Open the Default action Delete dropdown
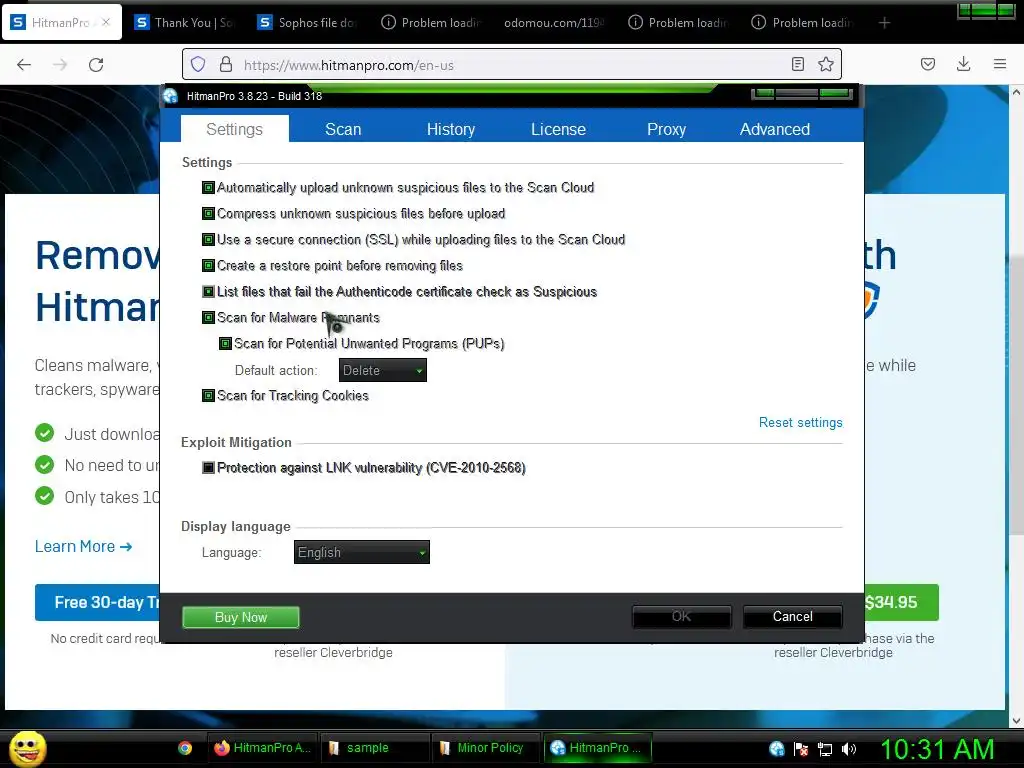 point(383,370)
